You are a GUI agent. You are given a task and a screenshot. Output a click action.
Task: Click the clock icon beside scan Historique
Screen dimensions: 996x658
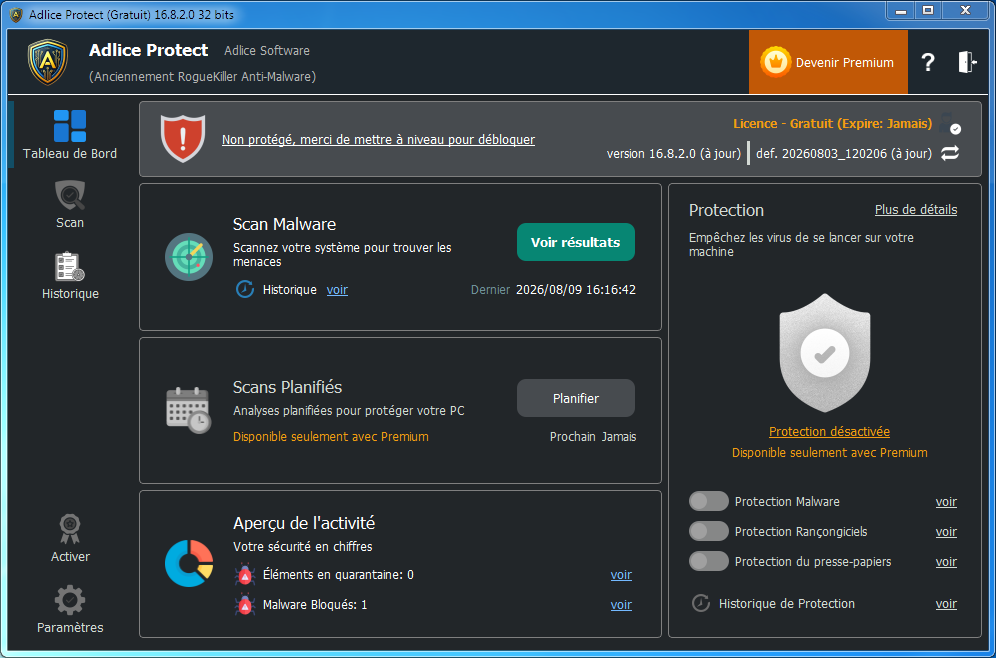pos(245,290)
